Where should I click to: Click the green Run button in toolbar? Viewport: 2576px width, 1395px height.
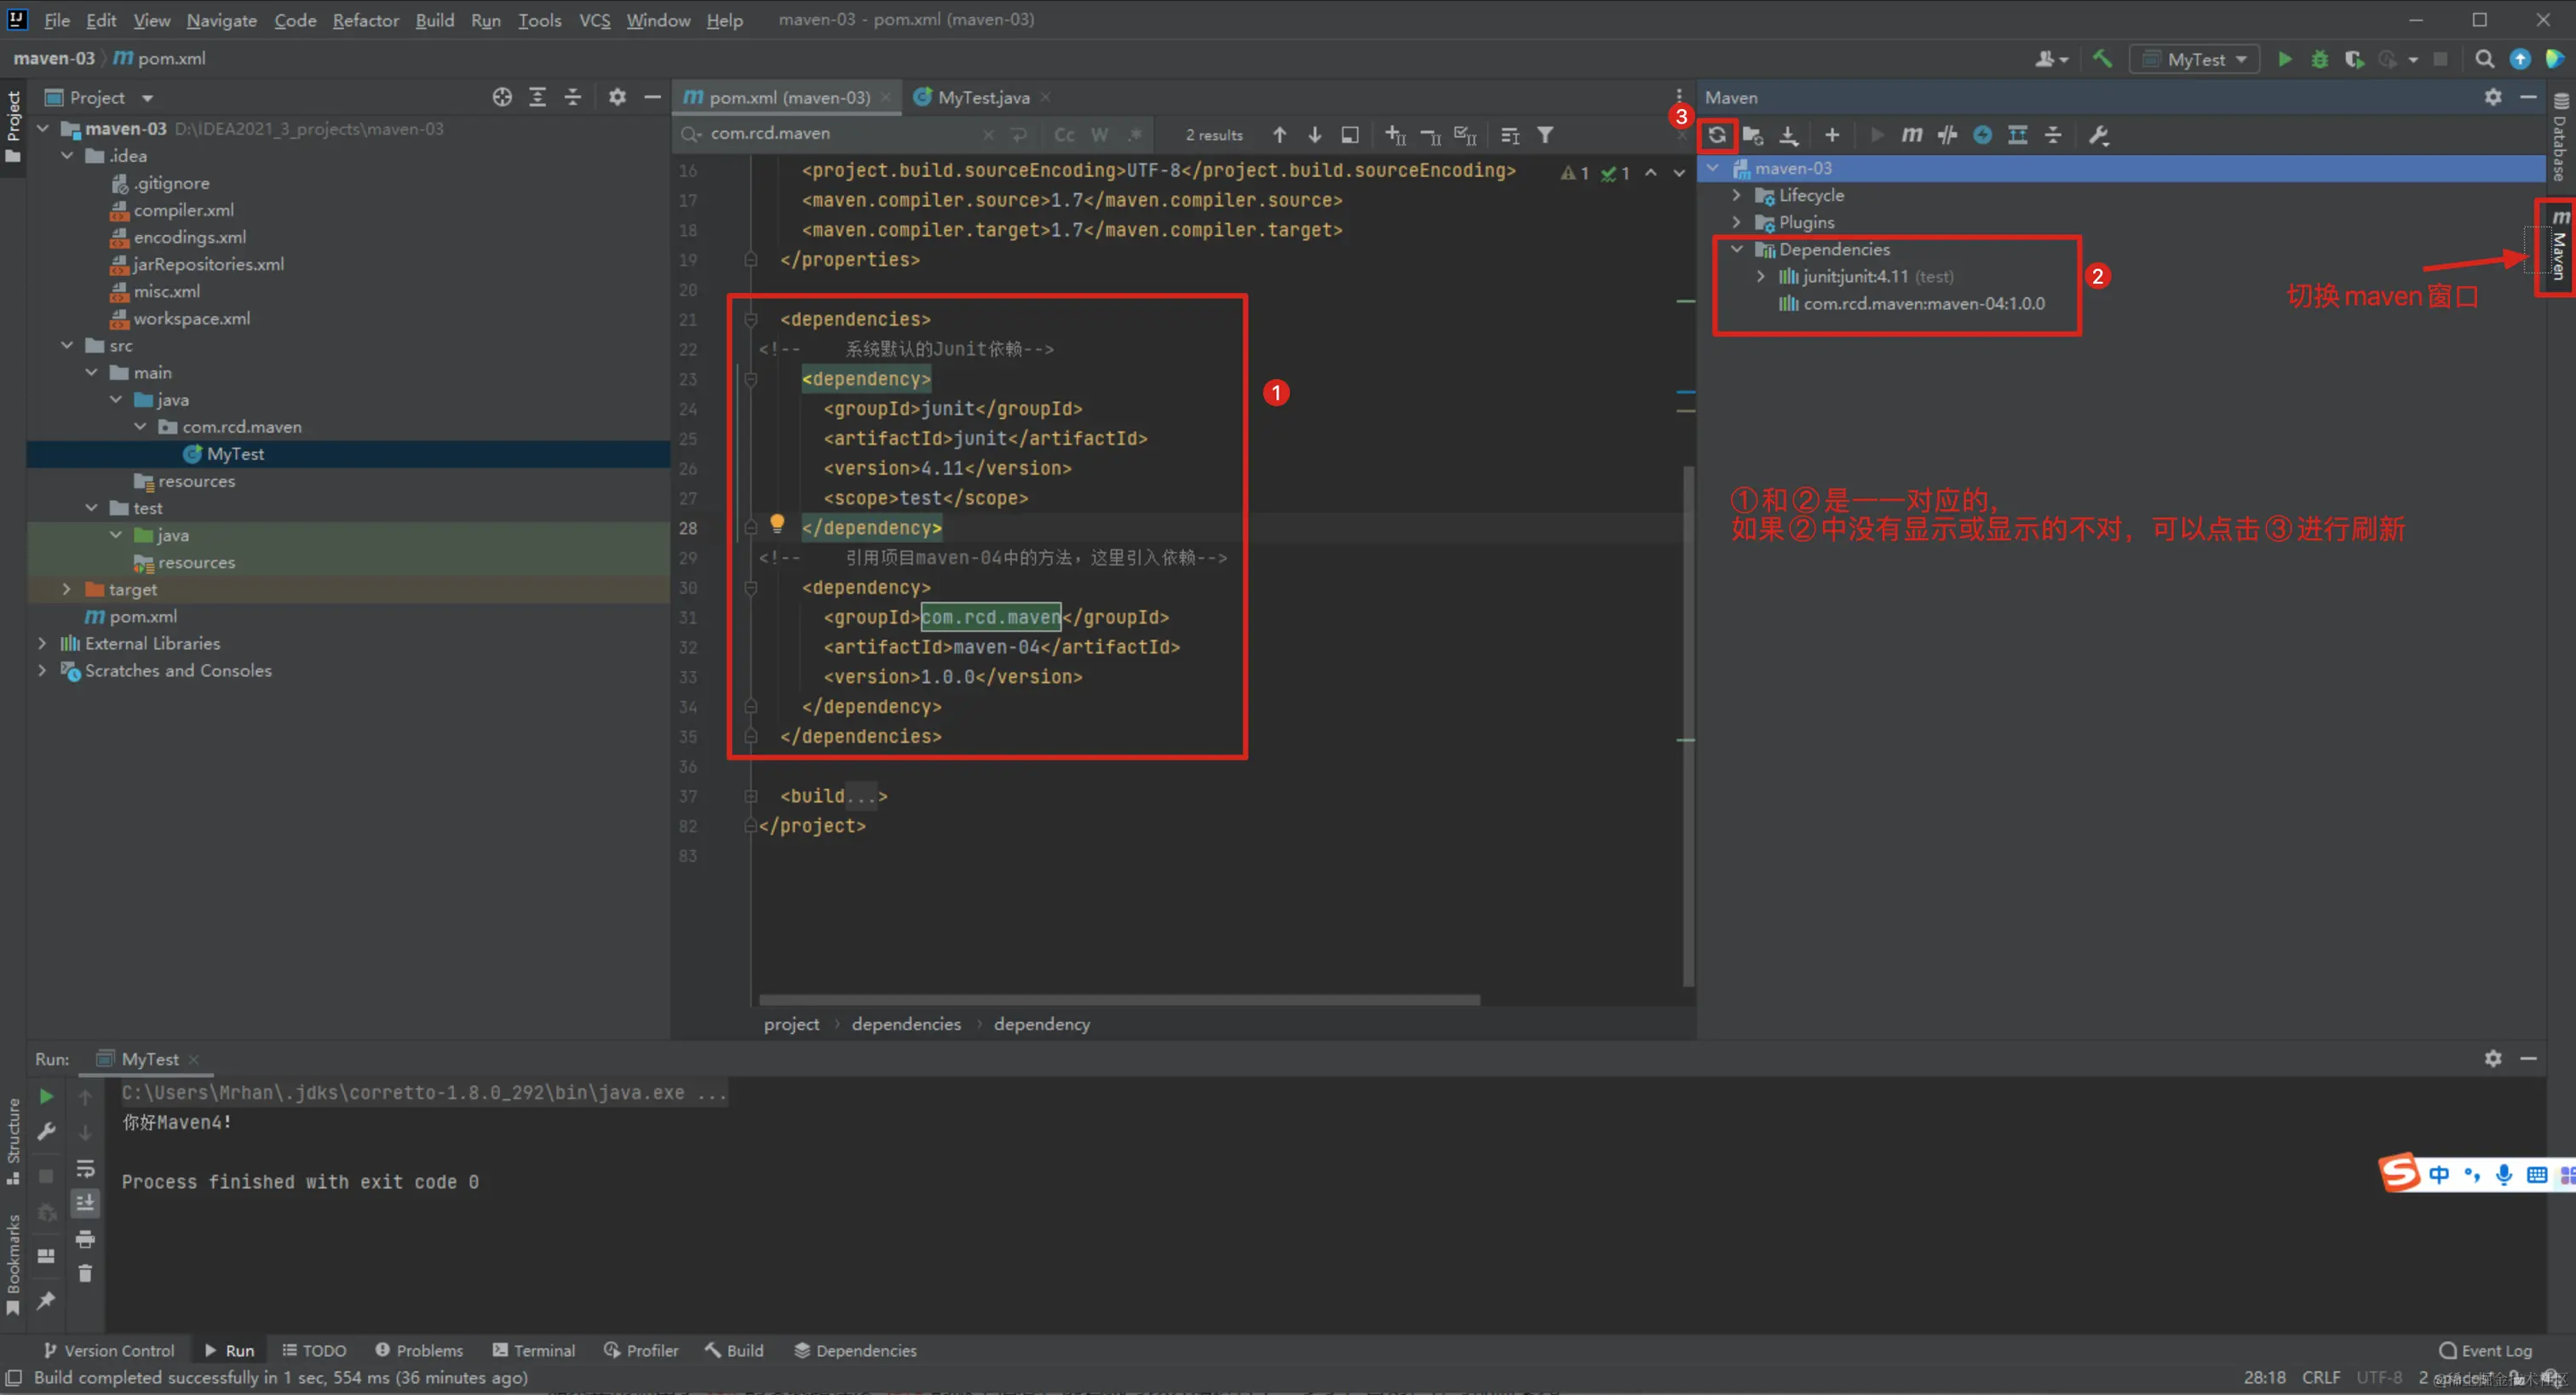[x=2285, y=59]
